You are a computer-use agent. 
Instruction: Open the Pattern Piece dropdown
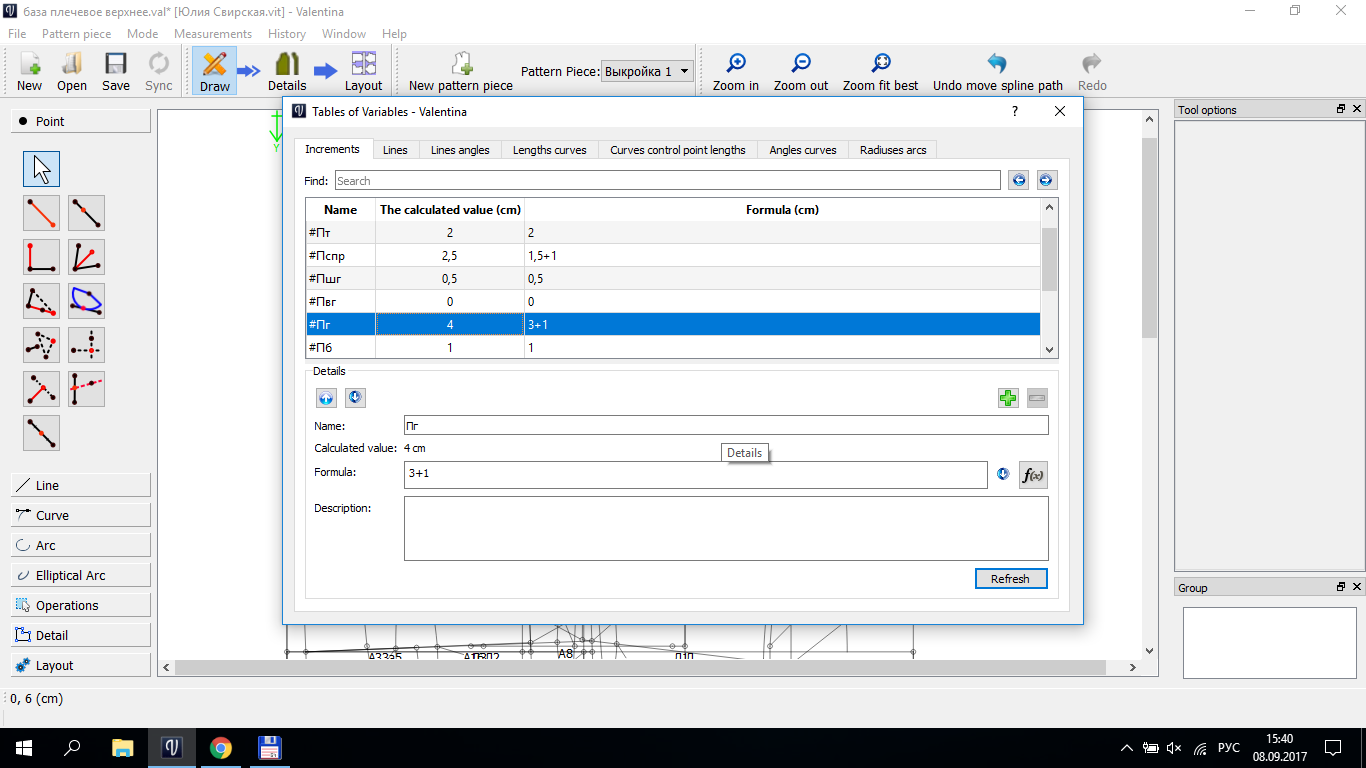coord(647,71)
